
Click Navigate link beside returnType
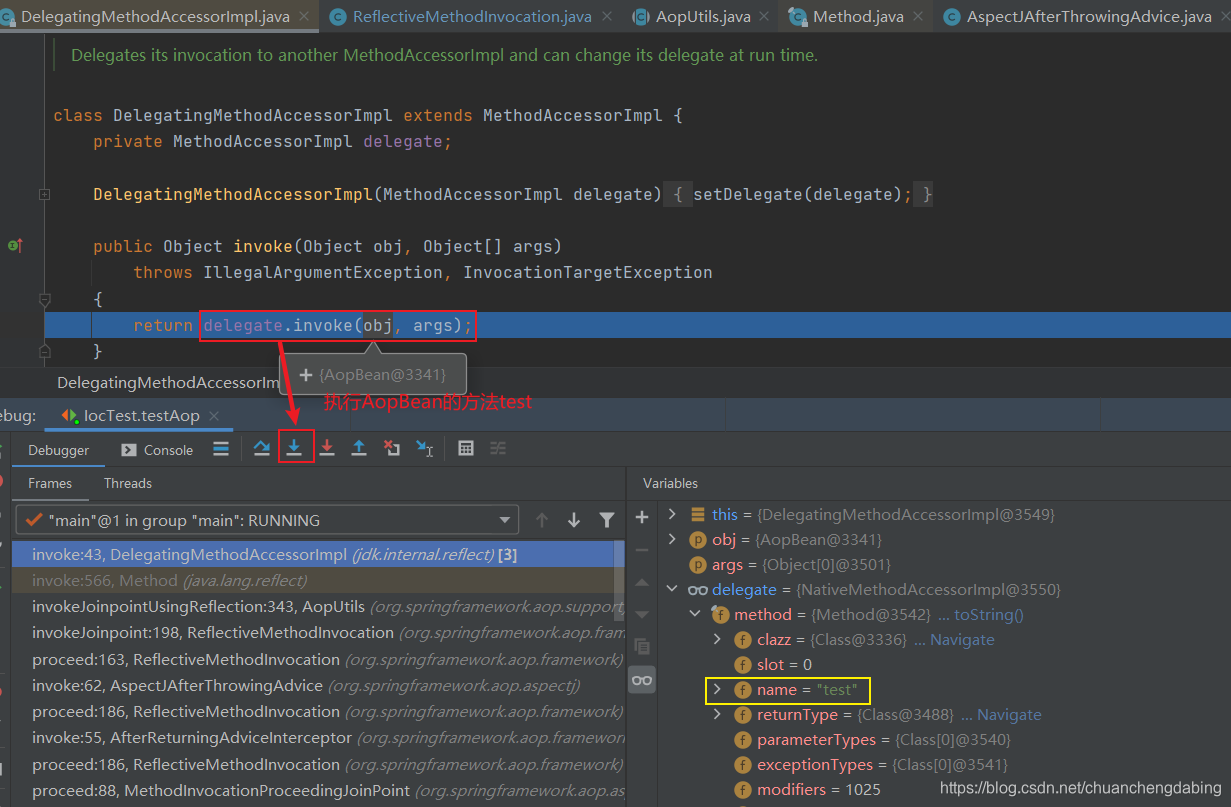(1009, 714)
